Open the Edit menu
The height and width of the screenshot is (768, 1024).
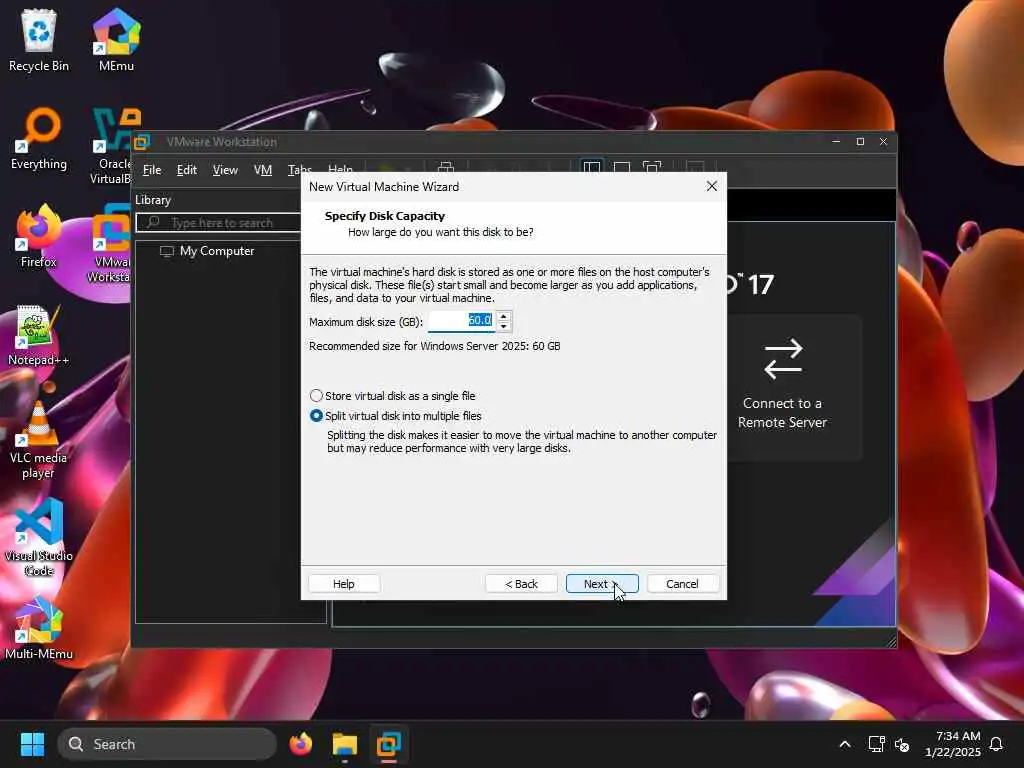click(187, 170)
